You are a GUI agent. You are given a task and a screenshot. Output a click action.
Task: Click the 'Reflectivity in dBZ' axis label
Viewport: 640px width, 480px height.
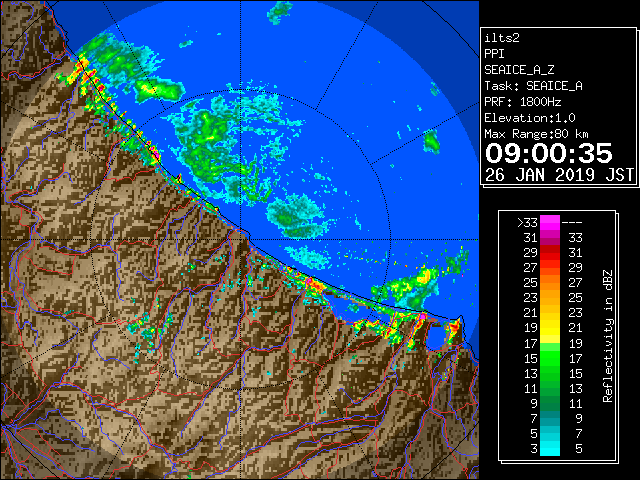pyautogui.click(x=608, y=336)
